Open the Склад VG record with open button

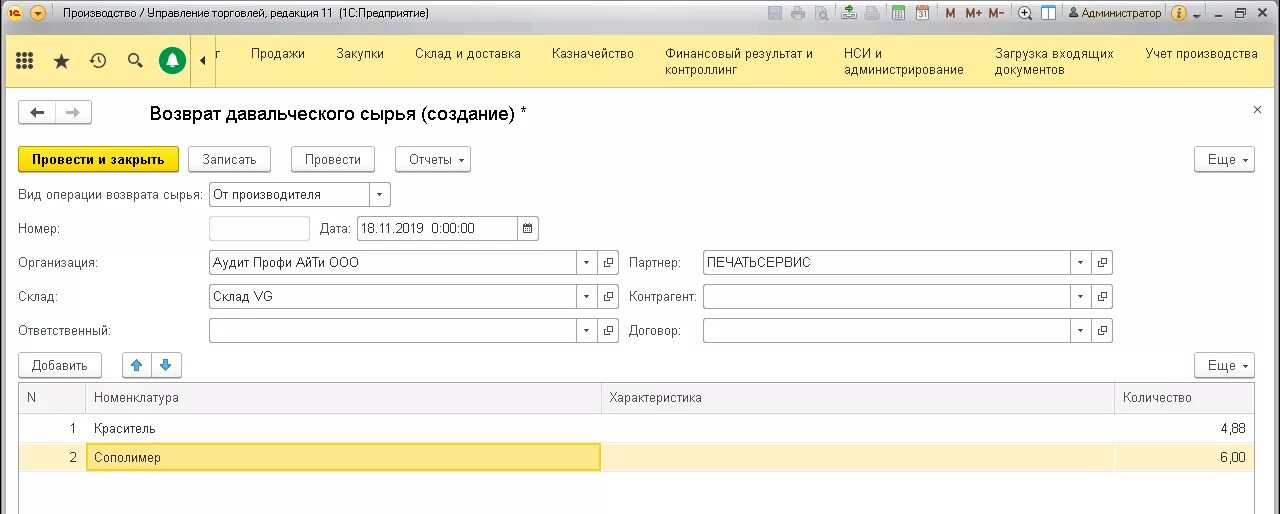coord(609,296)
